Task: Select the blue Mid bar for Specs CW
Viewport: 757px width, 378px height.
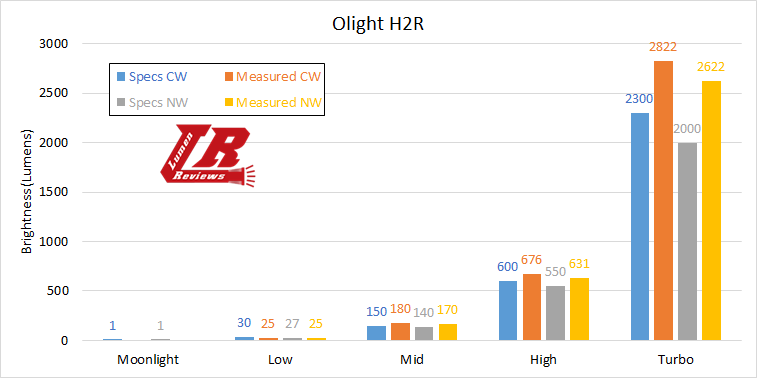Action: pyautogui.click(x=377, y=333)
